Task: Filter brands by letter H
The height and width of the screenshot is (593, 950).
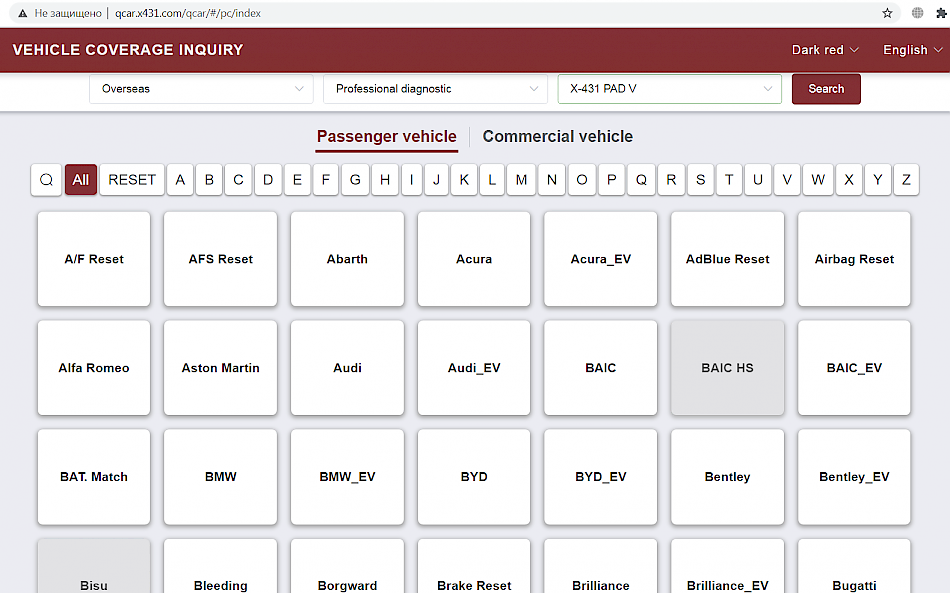Action: click(x=385, y=180)
